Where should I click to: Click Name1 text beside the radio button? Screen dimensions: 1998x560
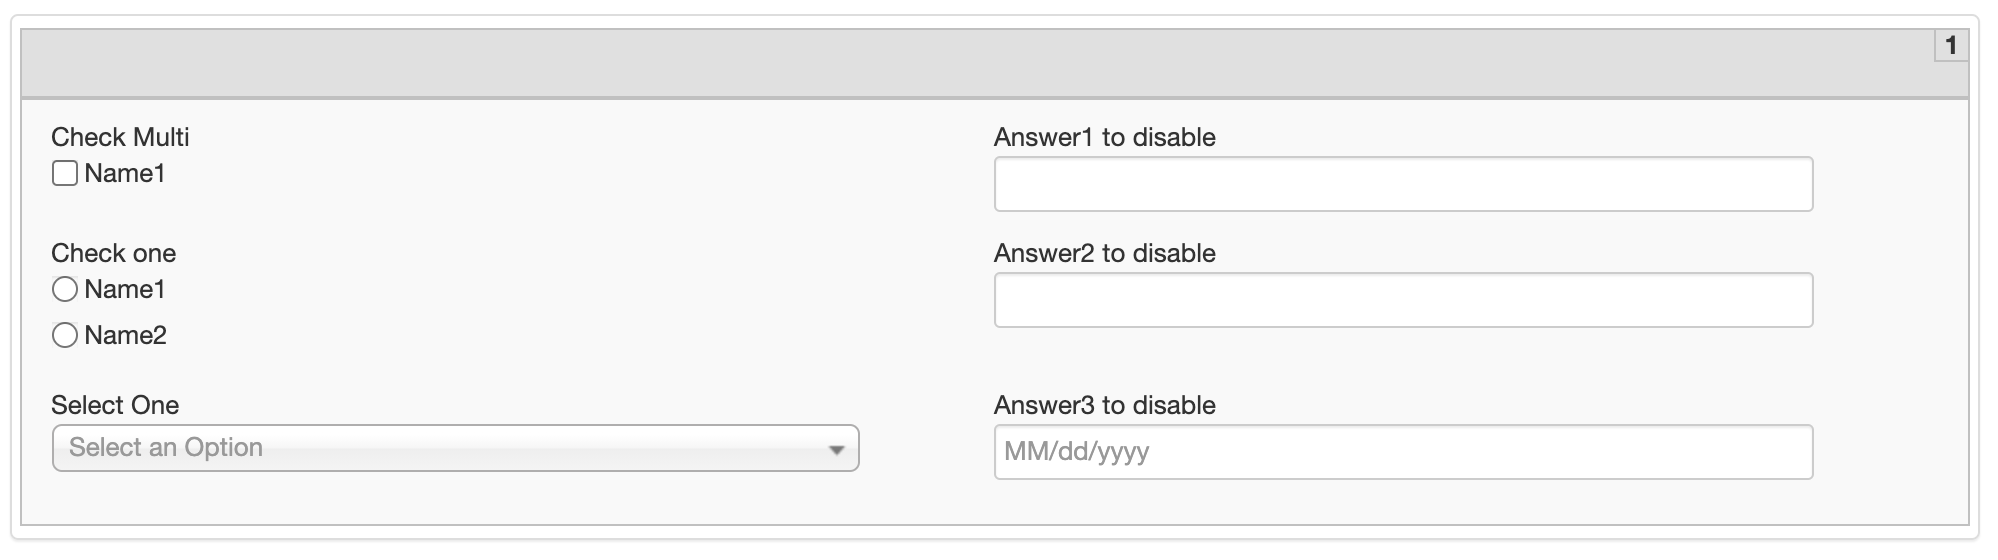[125, 290]
